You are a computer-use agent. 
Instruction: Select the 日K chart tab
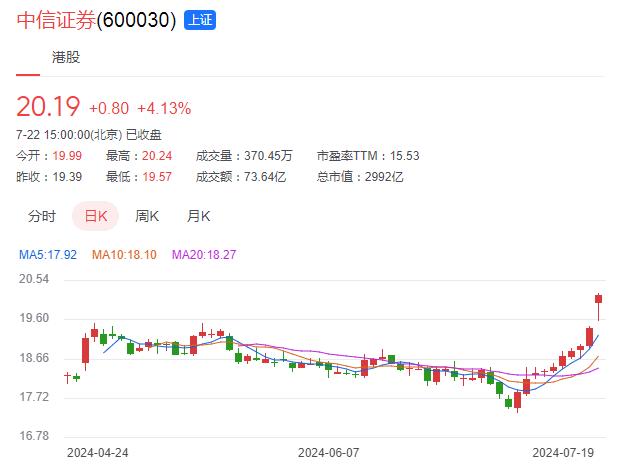96,216
